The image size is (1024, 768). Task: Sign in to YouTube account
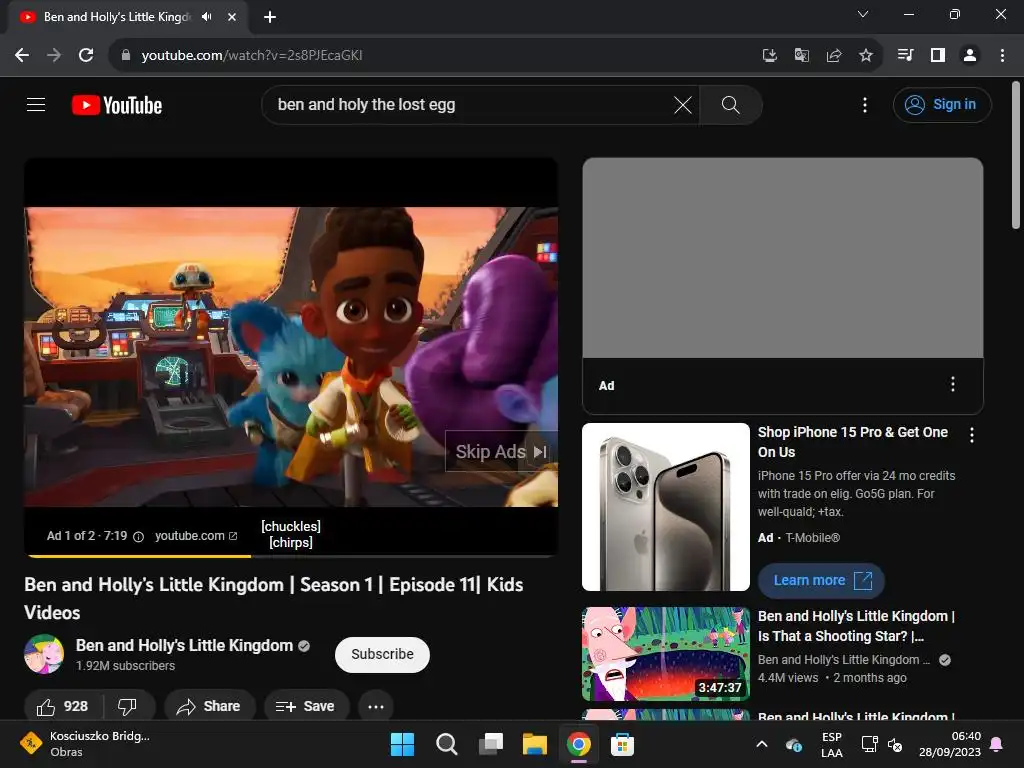942,104
